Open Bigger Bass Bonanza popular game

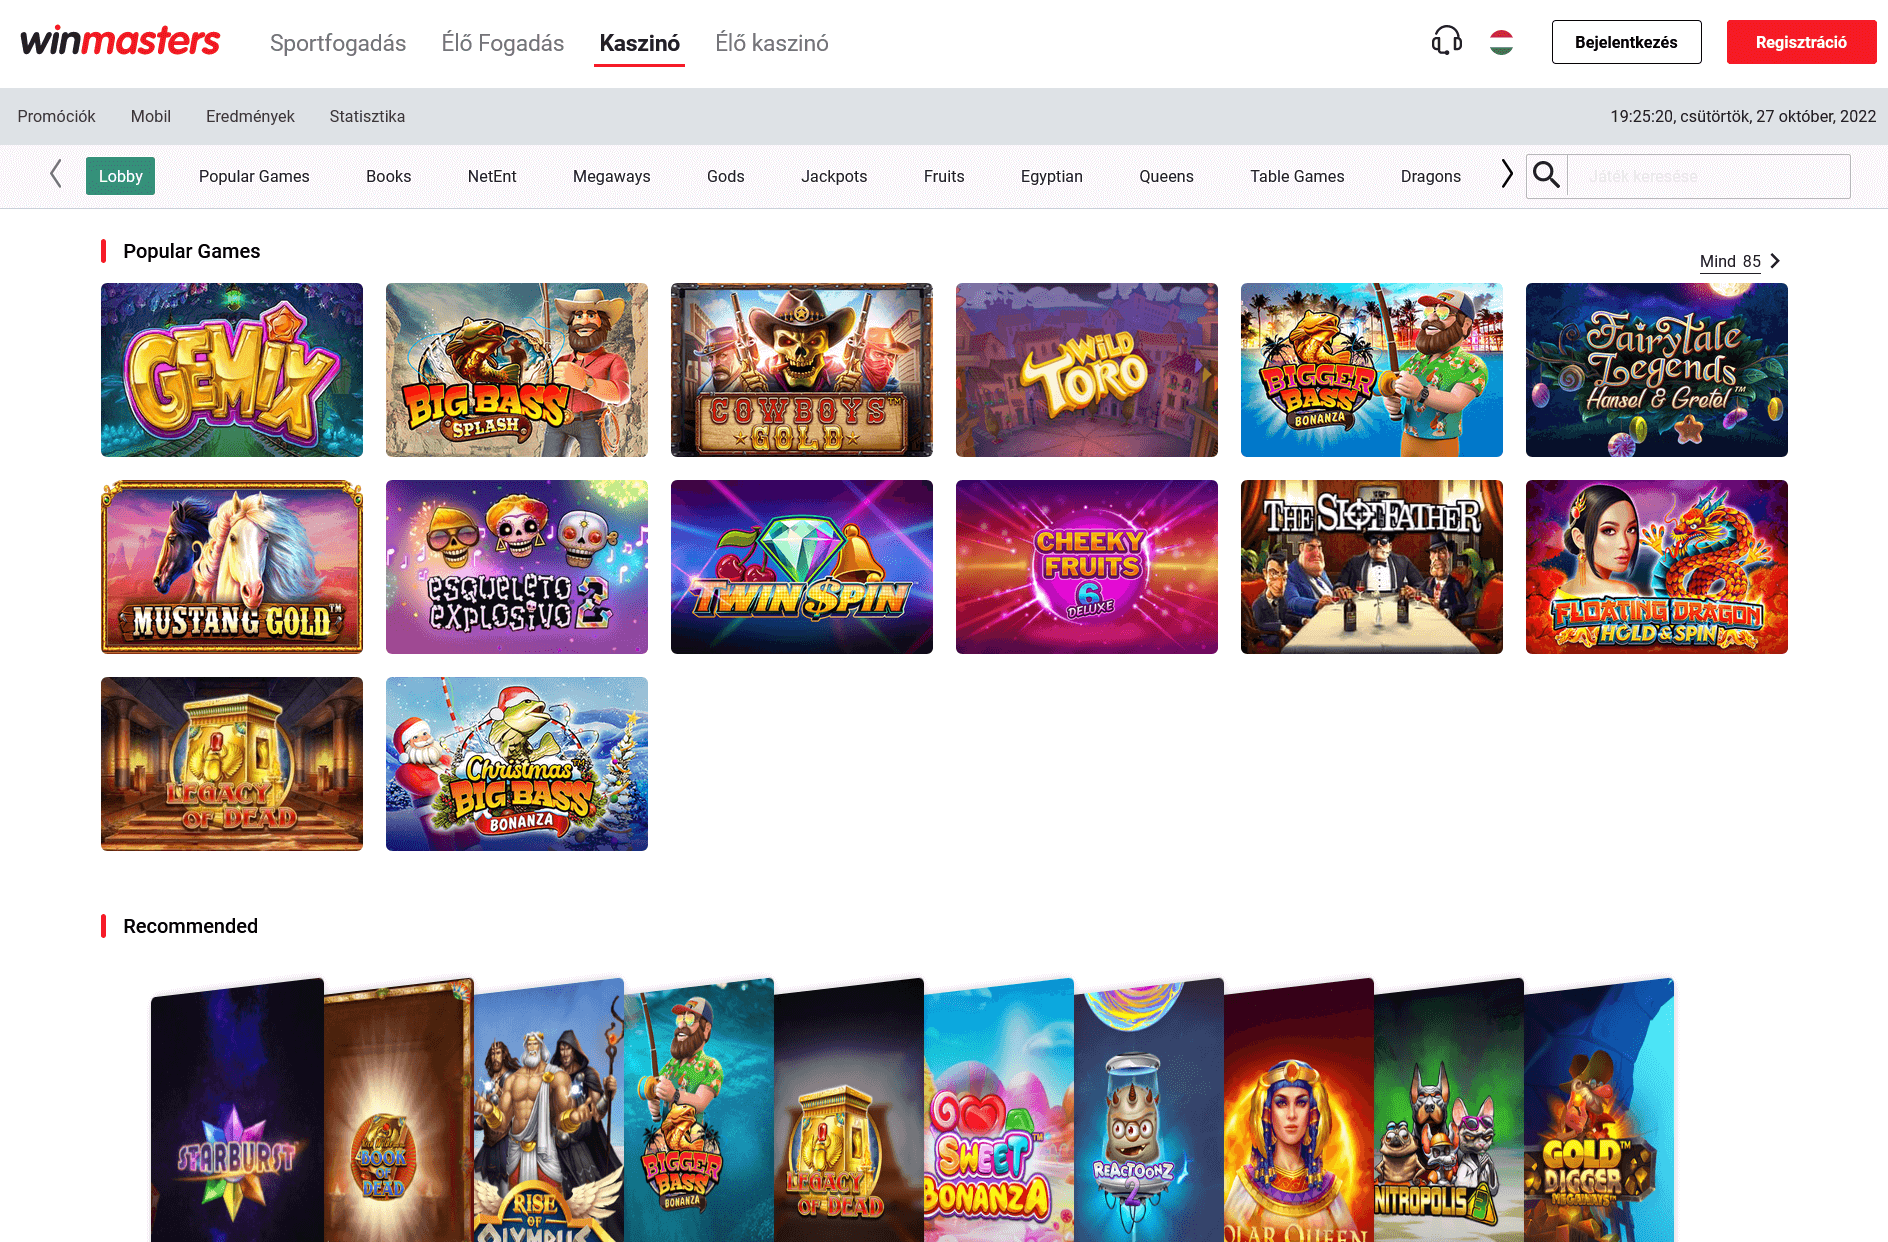tap(1372, 370)
